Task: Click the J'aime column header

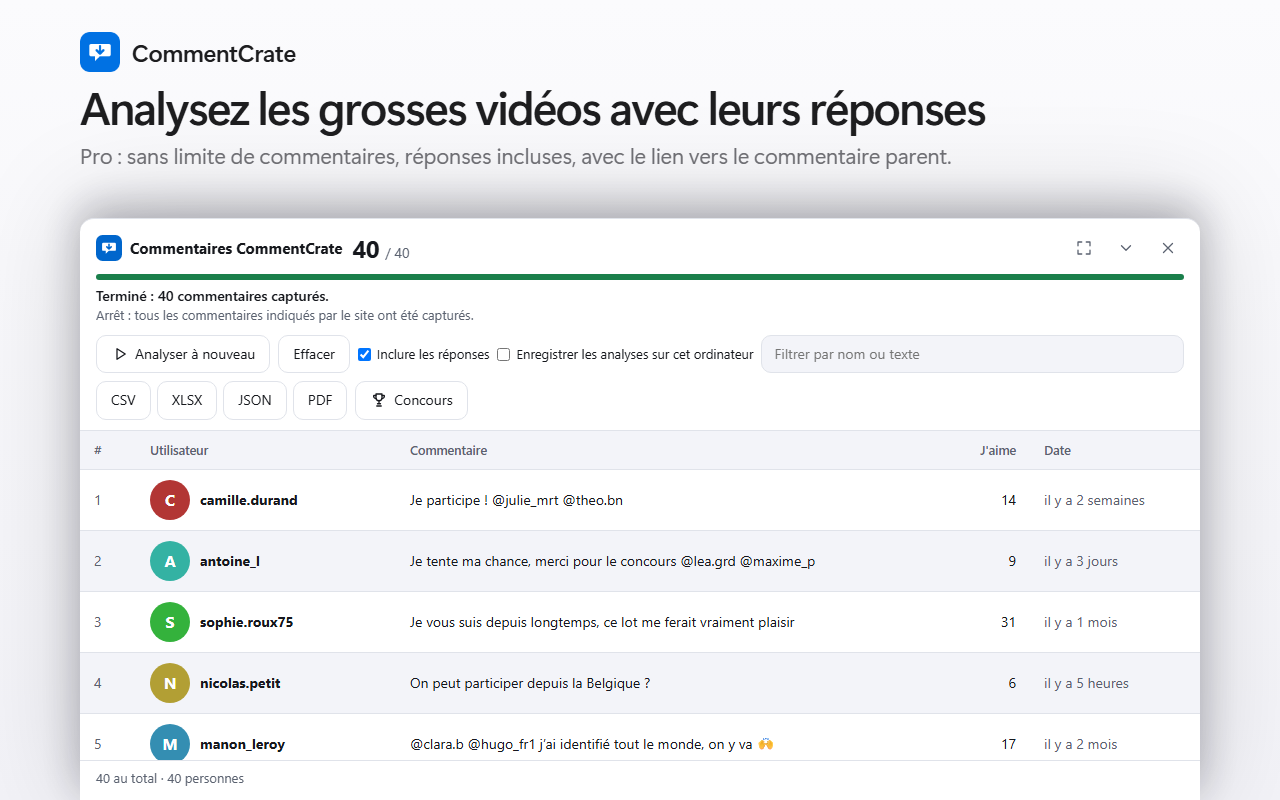Action: 998,450
